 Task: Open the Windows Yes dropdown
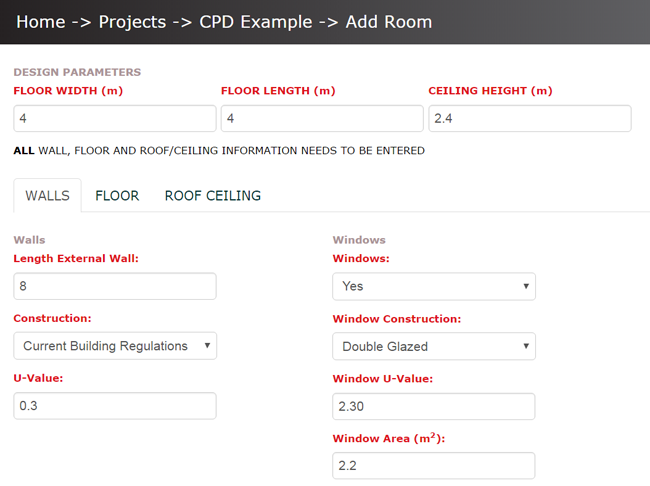click(434, 286)
